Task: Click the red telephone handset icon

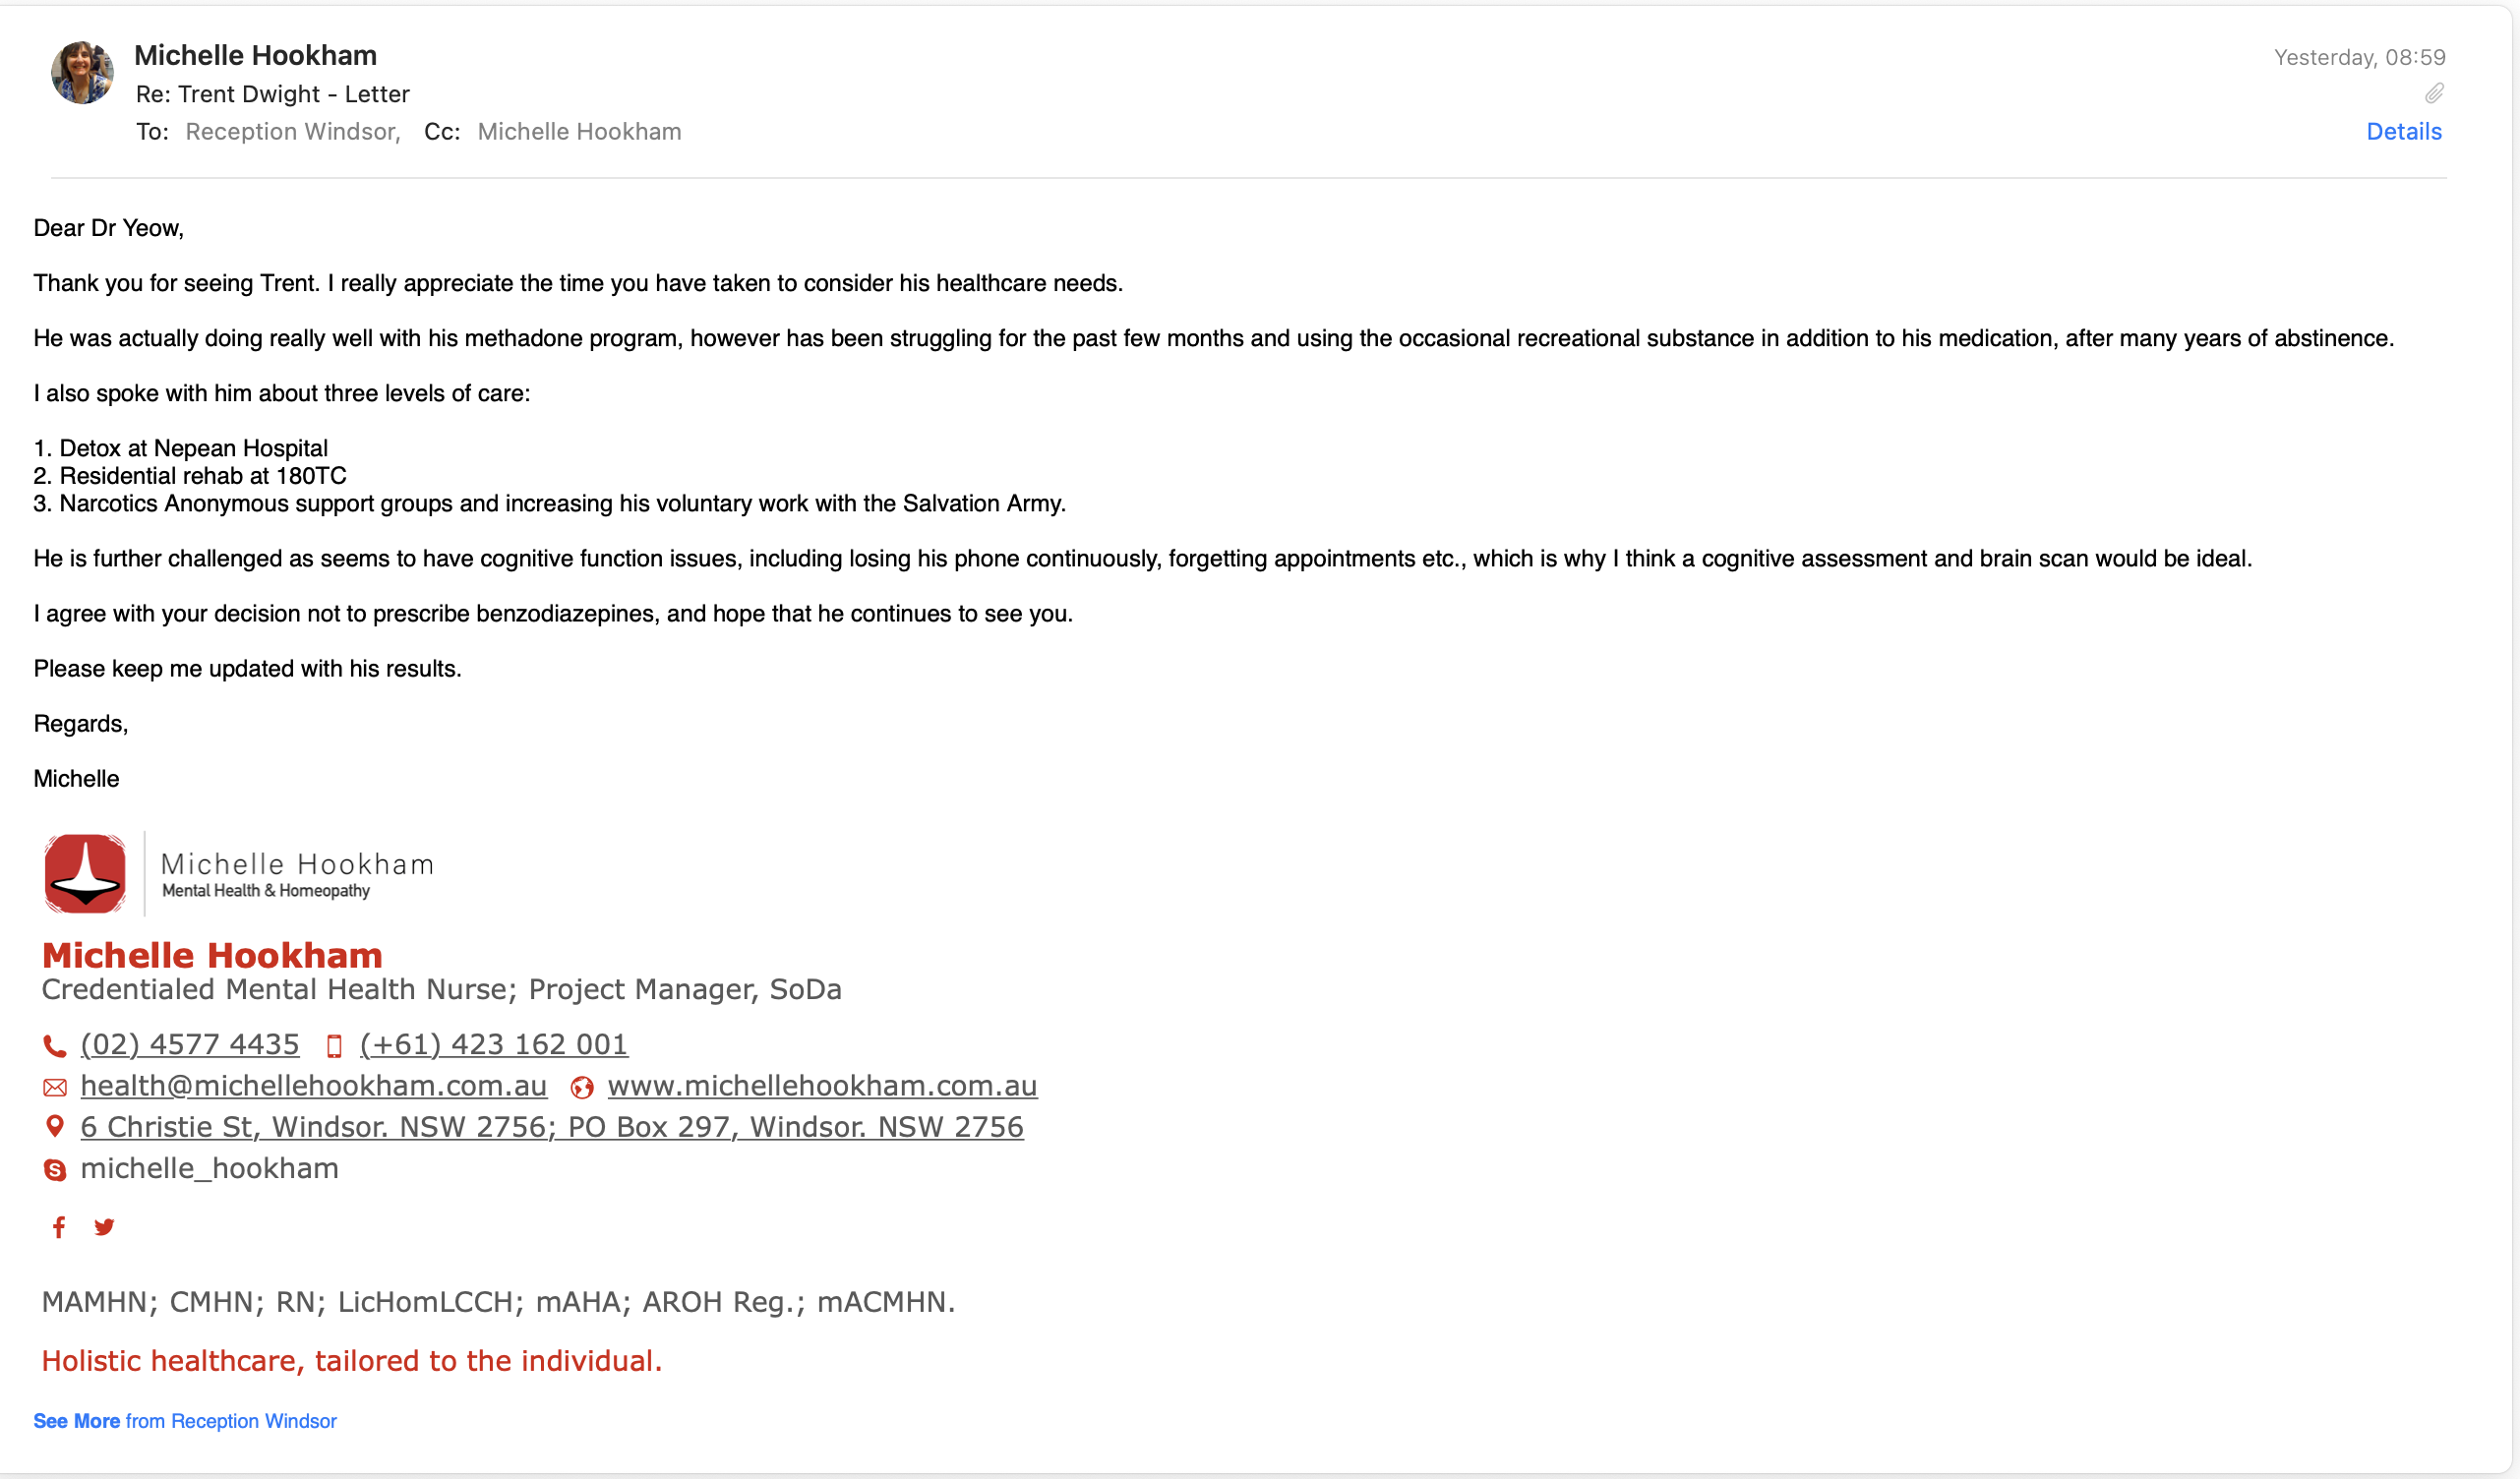Action: tap(55, 1046)
